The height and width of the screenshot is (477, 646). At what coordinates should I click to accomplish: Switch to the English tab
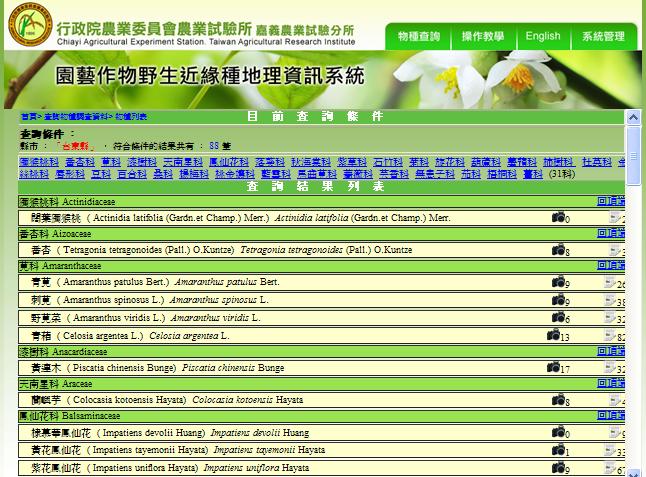click(x=543, y=36)
